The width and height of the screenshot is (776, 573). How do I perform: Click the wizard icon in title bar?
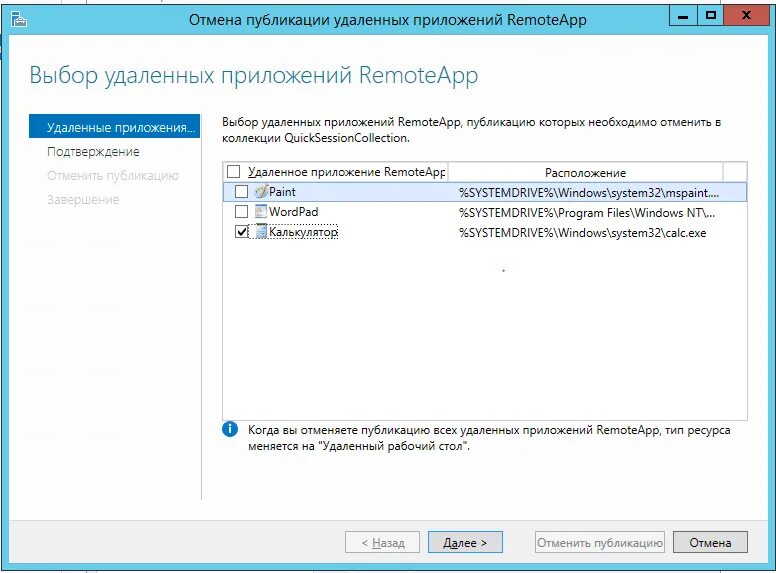click(18, 20)
